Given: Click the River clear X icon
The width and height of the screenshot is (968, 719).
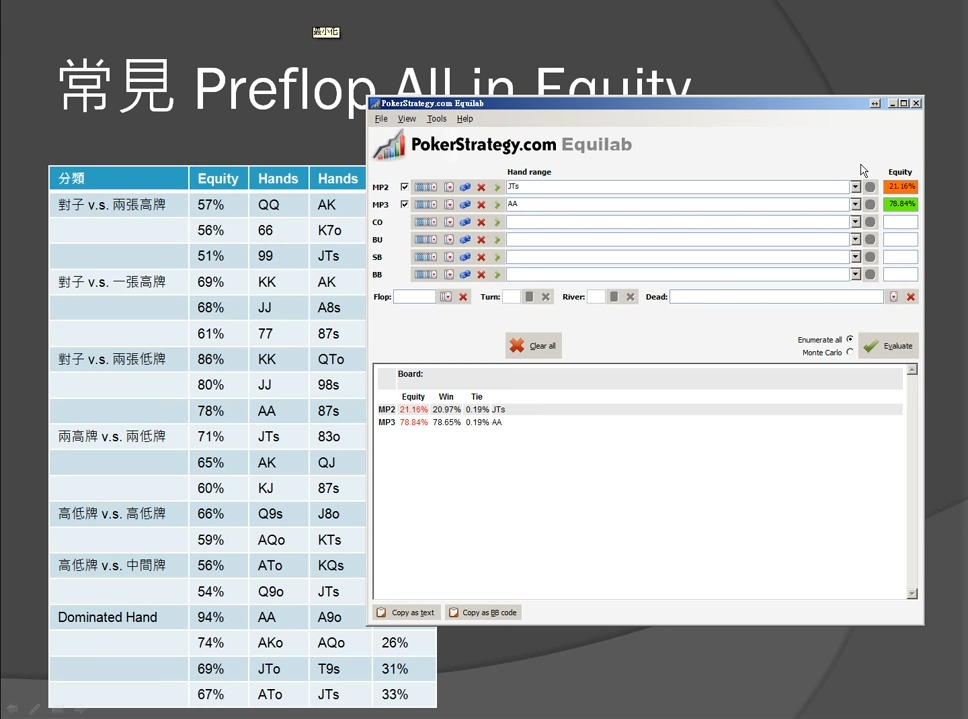Looking at the screenshot, I should [x=630, y=297].
